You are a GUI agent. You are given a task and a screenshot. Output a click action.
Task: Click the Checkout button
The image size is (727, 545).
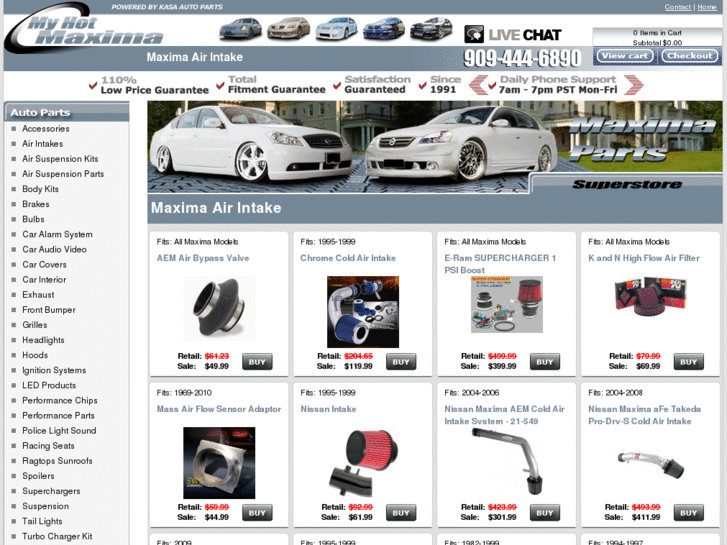pos(689,56)
